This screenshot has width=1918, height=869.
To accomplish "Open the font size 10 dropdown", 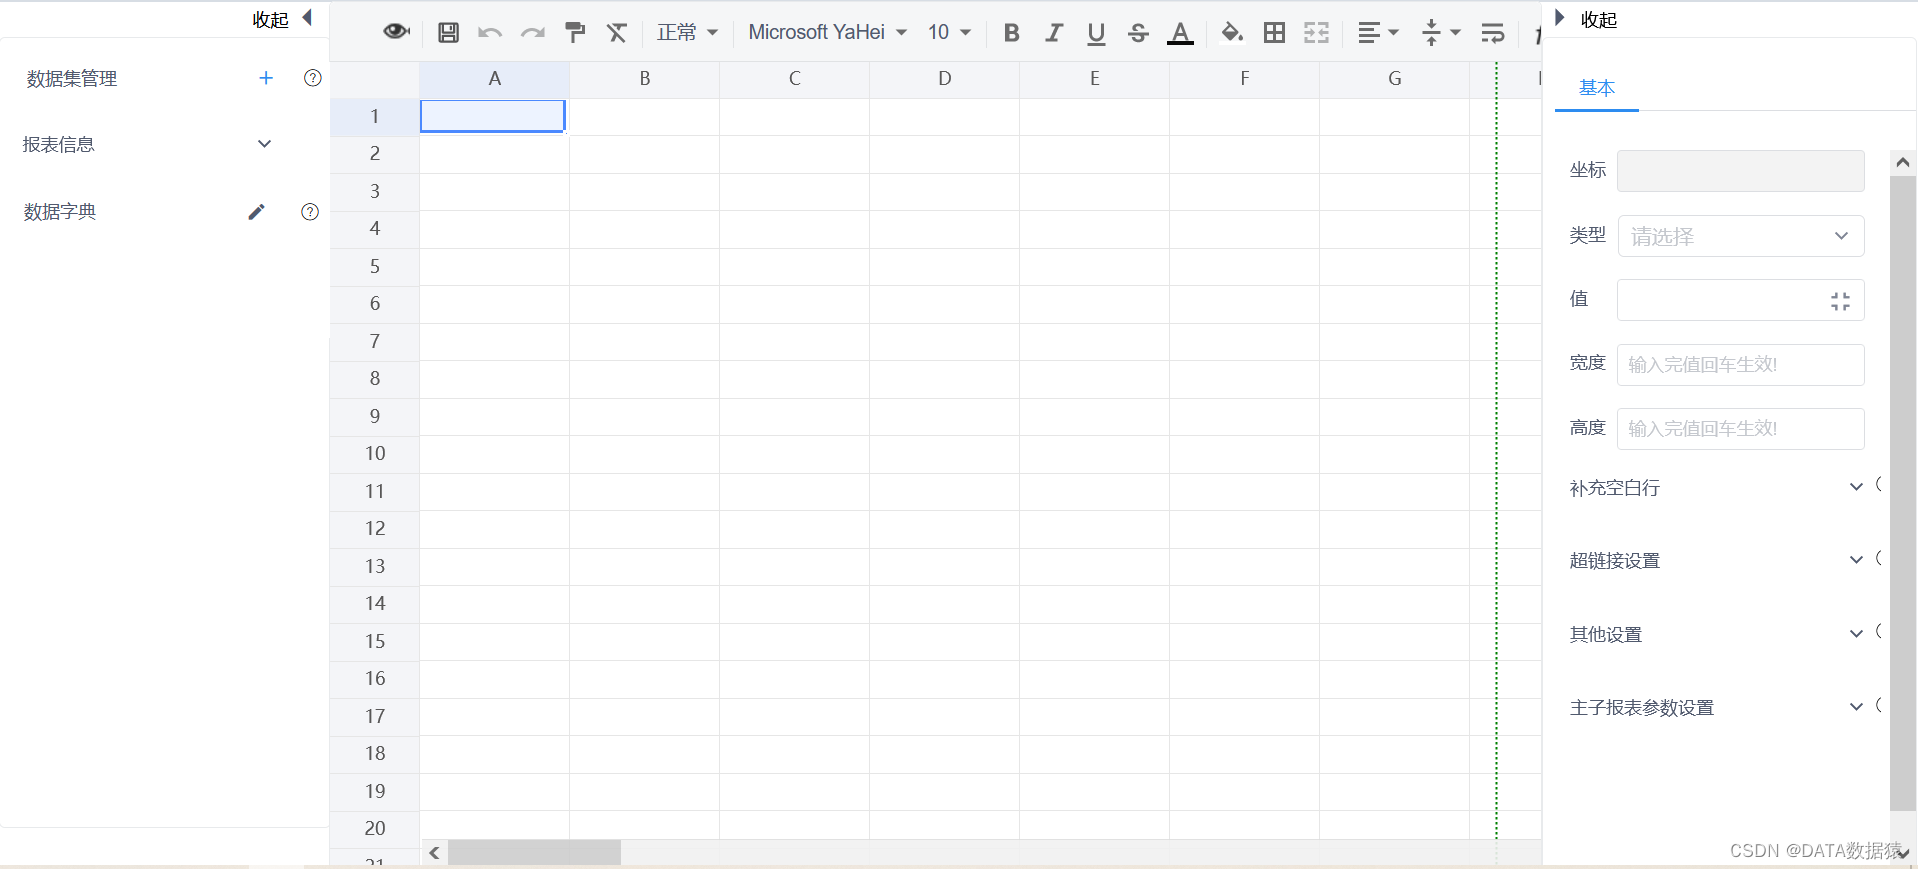I will tap(949, 33).
